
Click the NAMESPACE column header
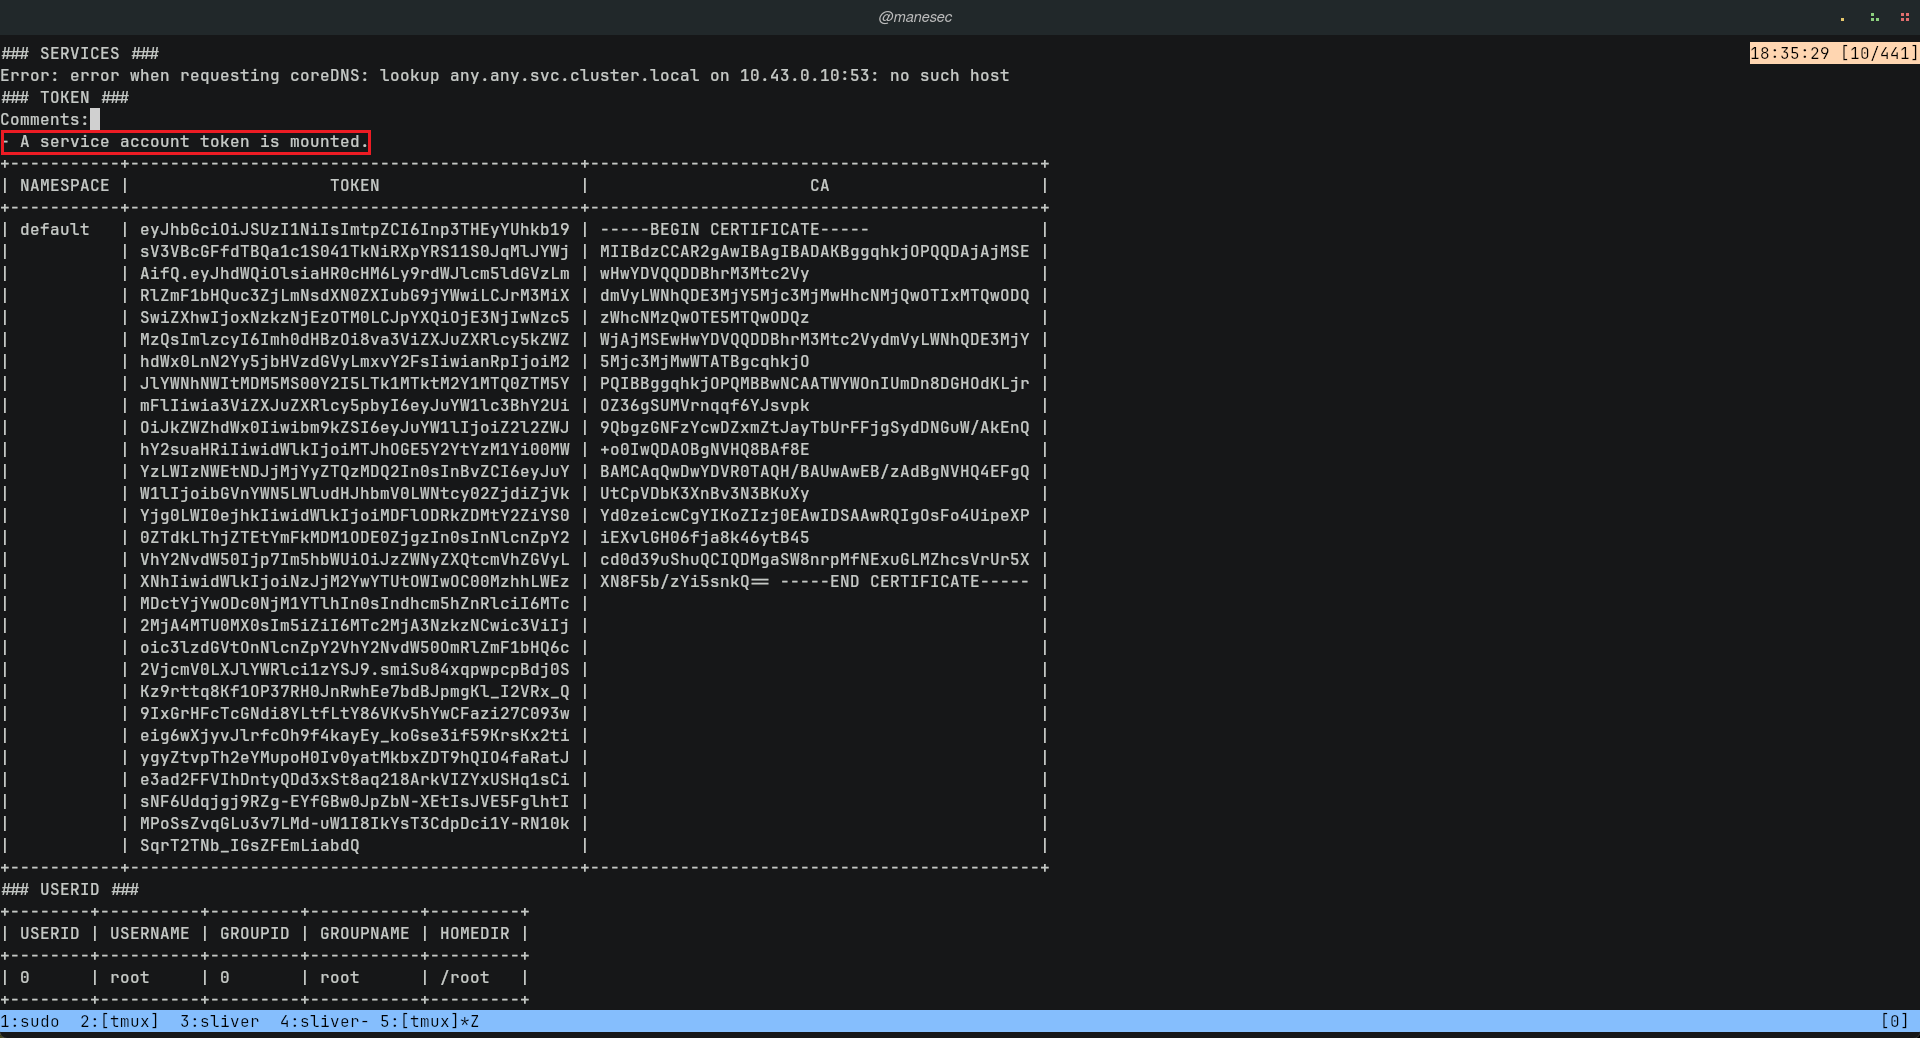pos(64,186)
